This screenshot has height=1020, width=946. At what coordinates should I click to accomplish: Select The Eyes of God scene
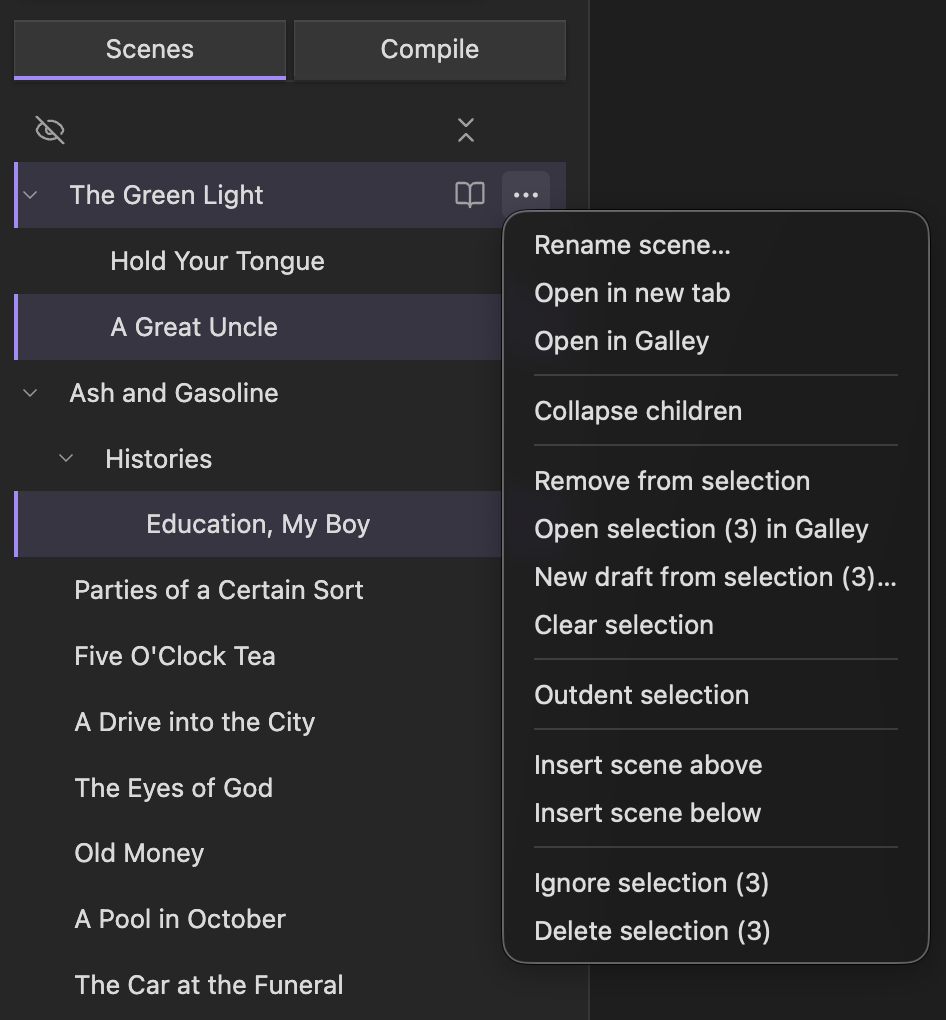174,788
